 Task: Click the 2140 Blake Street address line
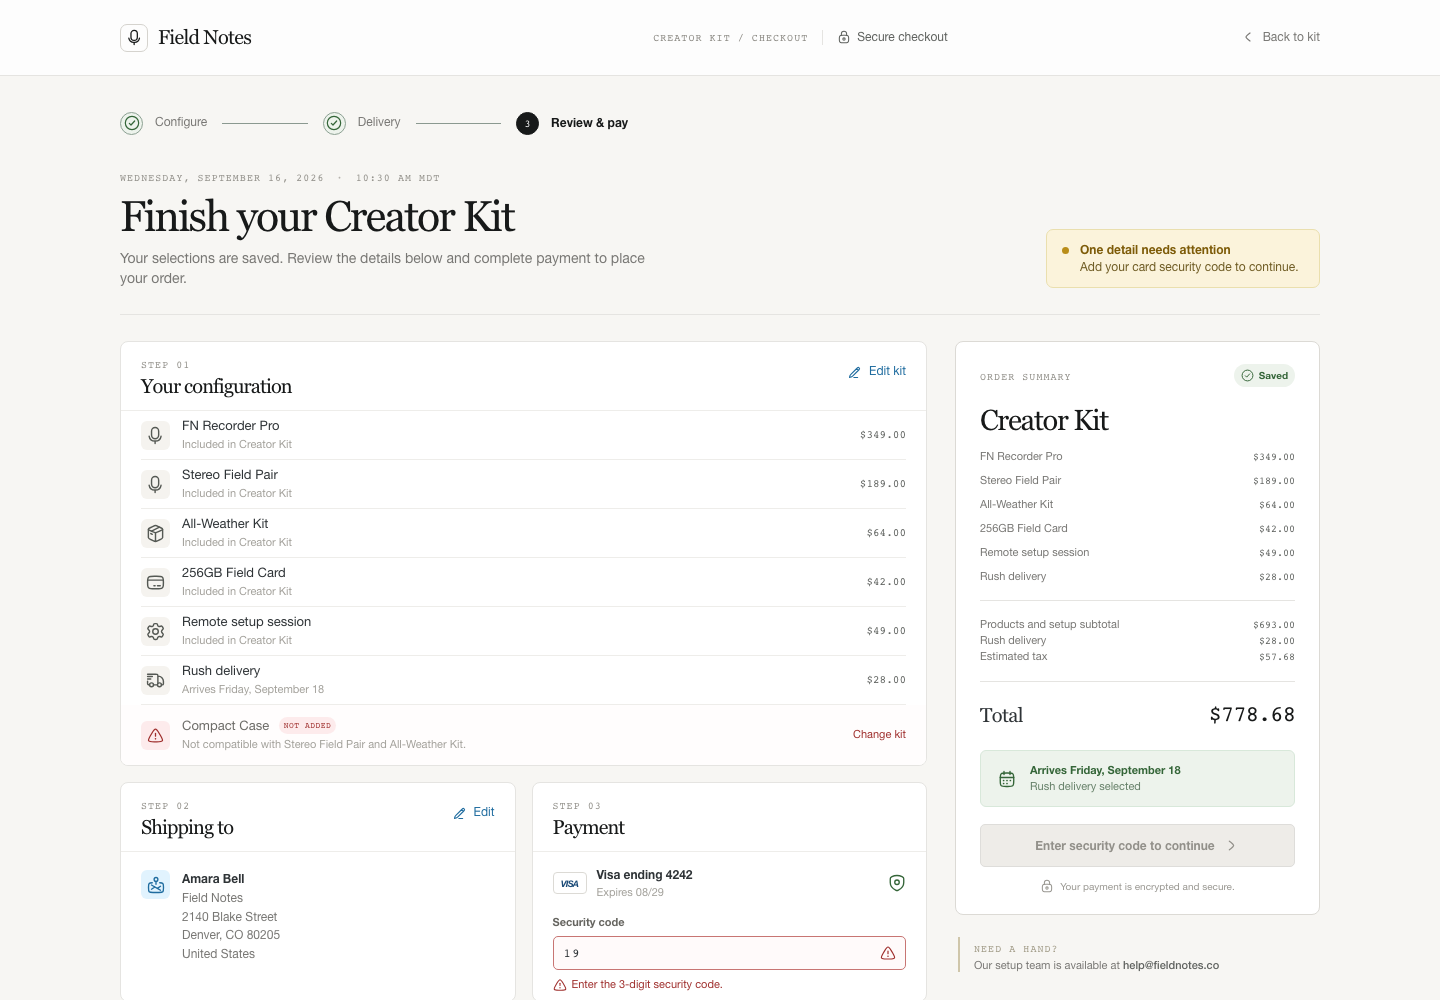pos(229,917)
